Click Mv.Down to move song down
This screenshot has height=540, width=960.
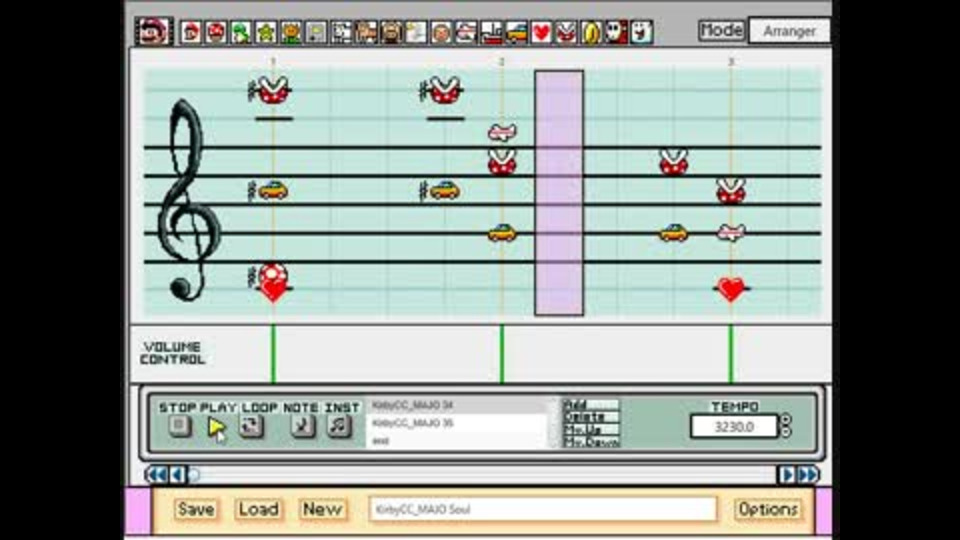pyautogui.click(x=591, y=441)
